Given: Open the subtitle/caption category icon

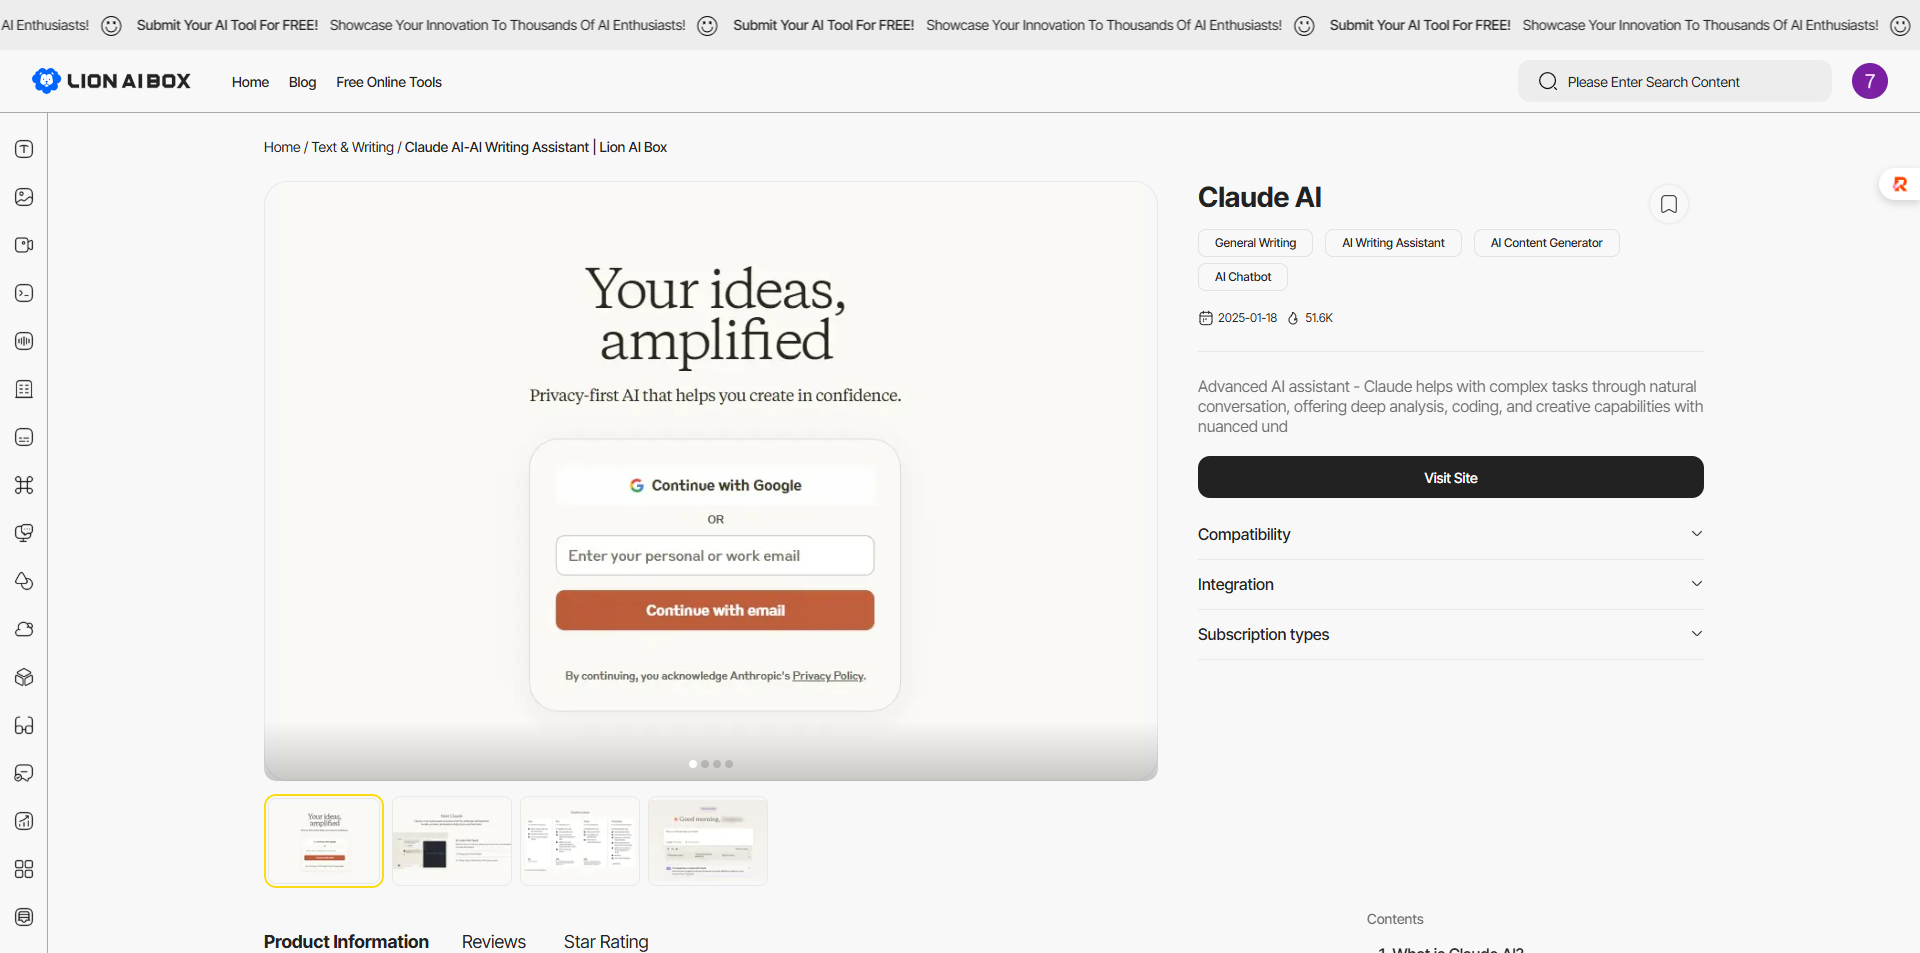Looking at the screenshot, I should [x=24, y=437].
